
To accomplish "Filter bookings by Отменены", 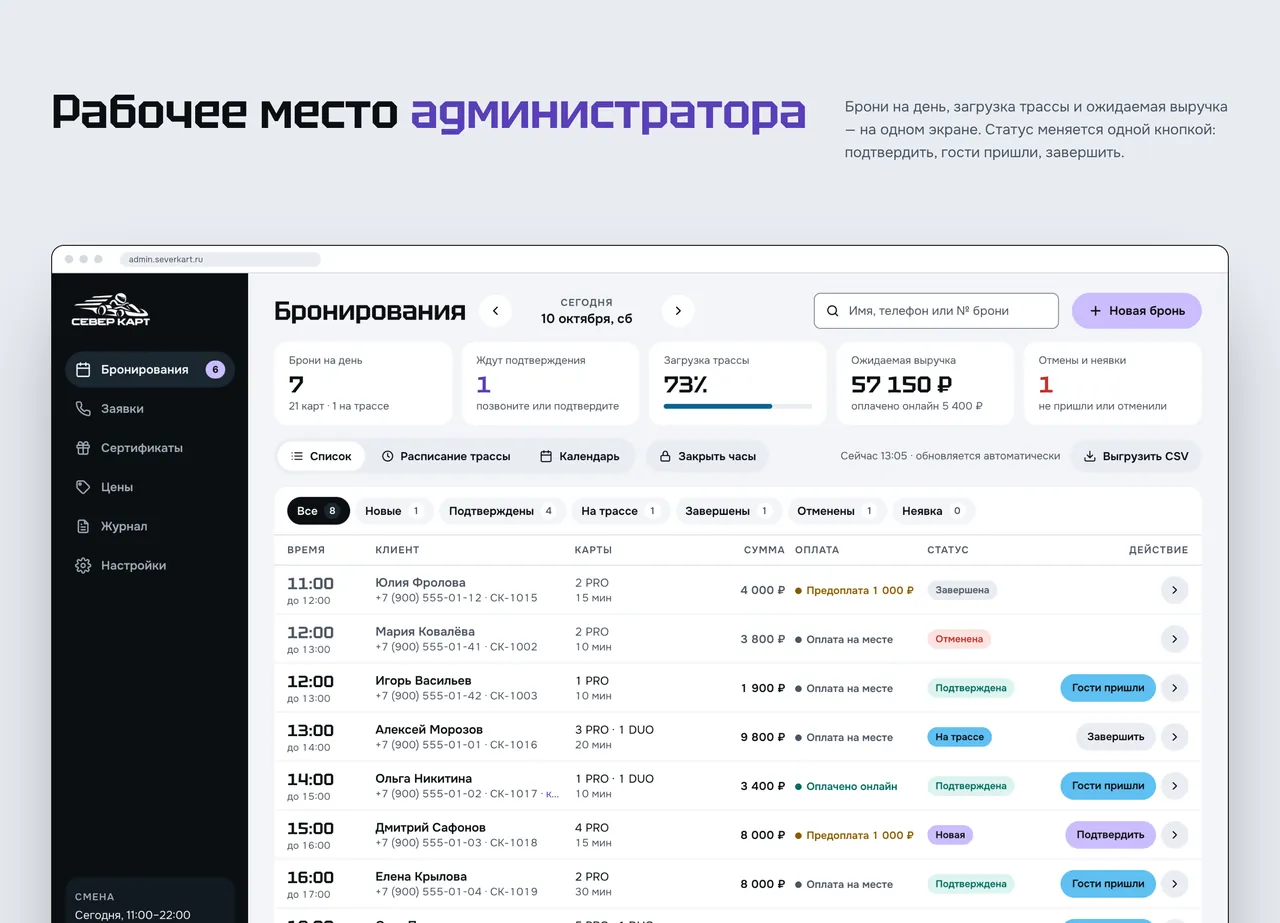I will pos(837,511).
